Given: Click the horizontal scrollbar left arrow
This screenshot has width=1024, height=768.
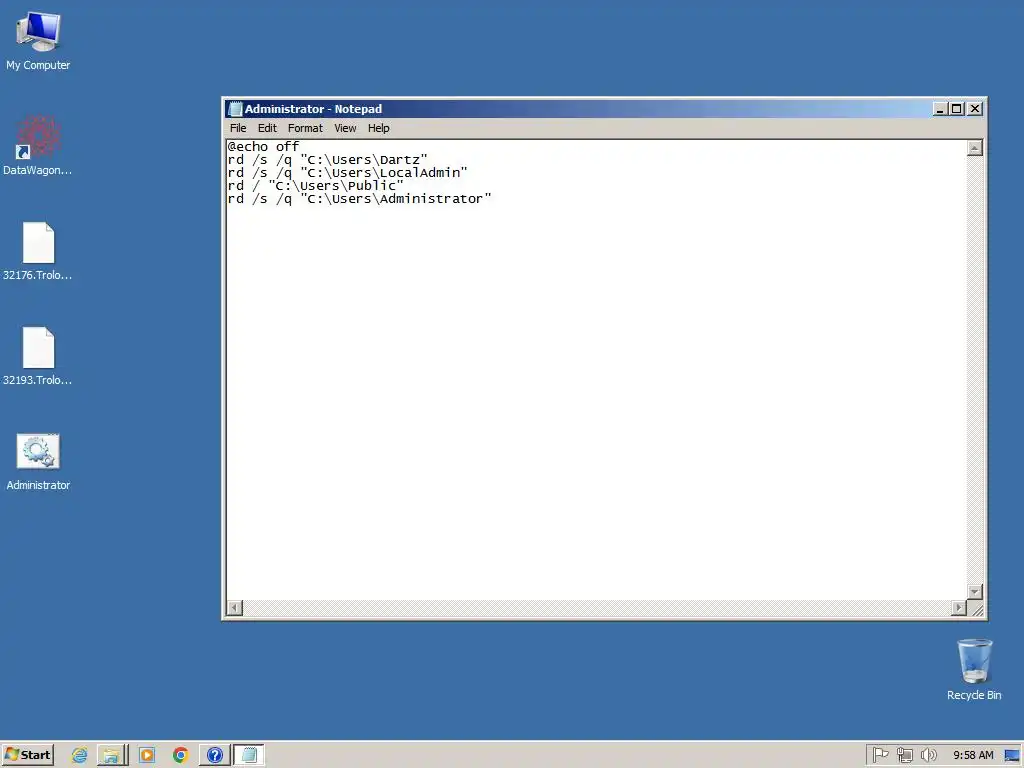Looking at the screenshot, I should (234, 608).
